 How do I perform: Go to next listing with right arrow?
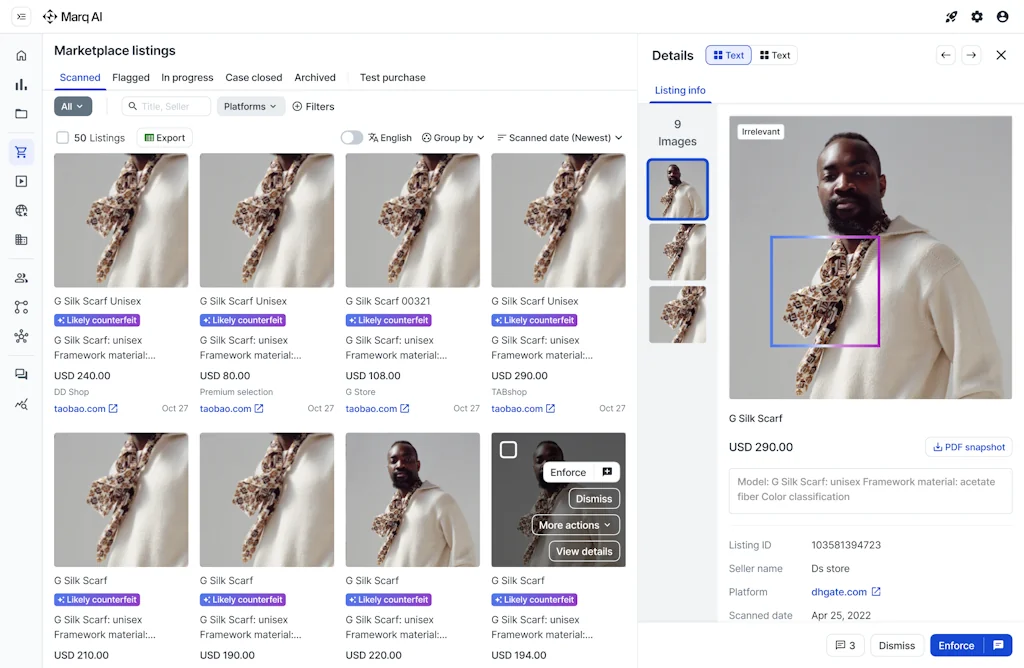point(971,56)
